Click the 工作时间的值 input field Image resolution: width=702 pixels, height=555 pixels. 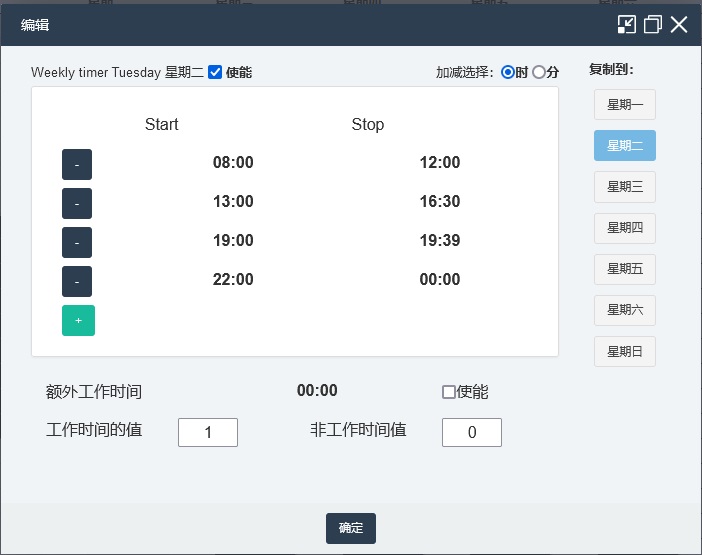point(208,432)
